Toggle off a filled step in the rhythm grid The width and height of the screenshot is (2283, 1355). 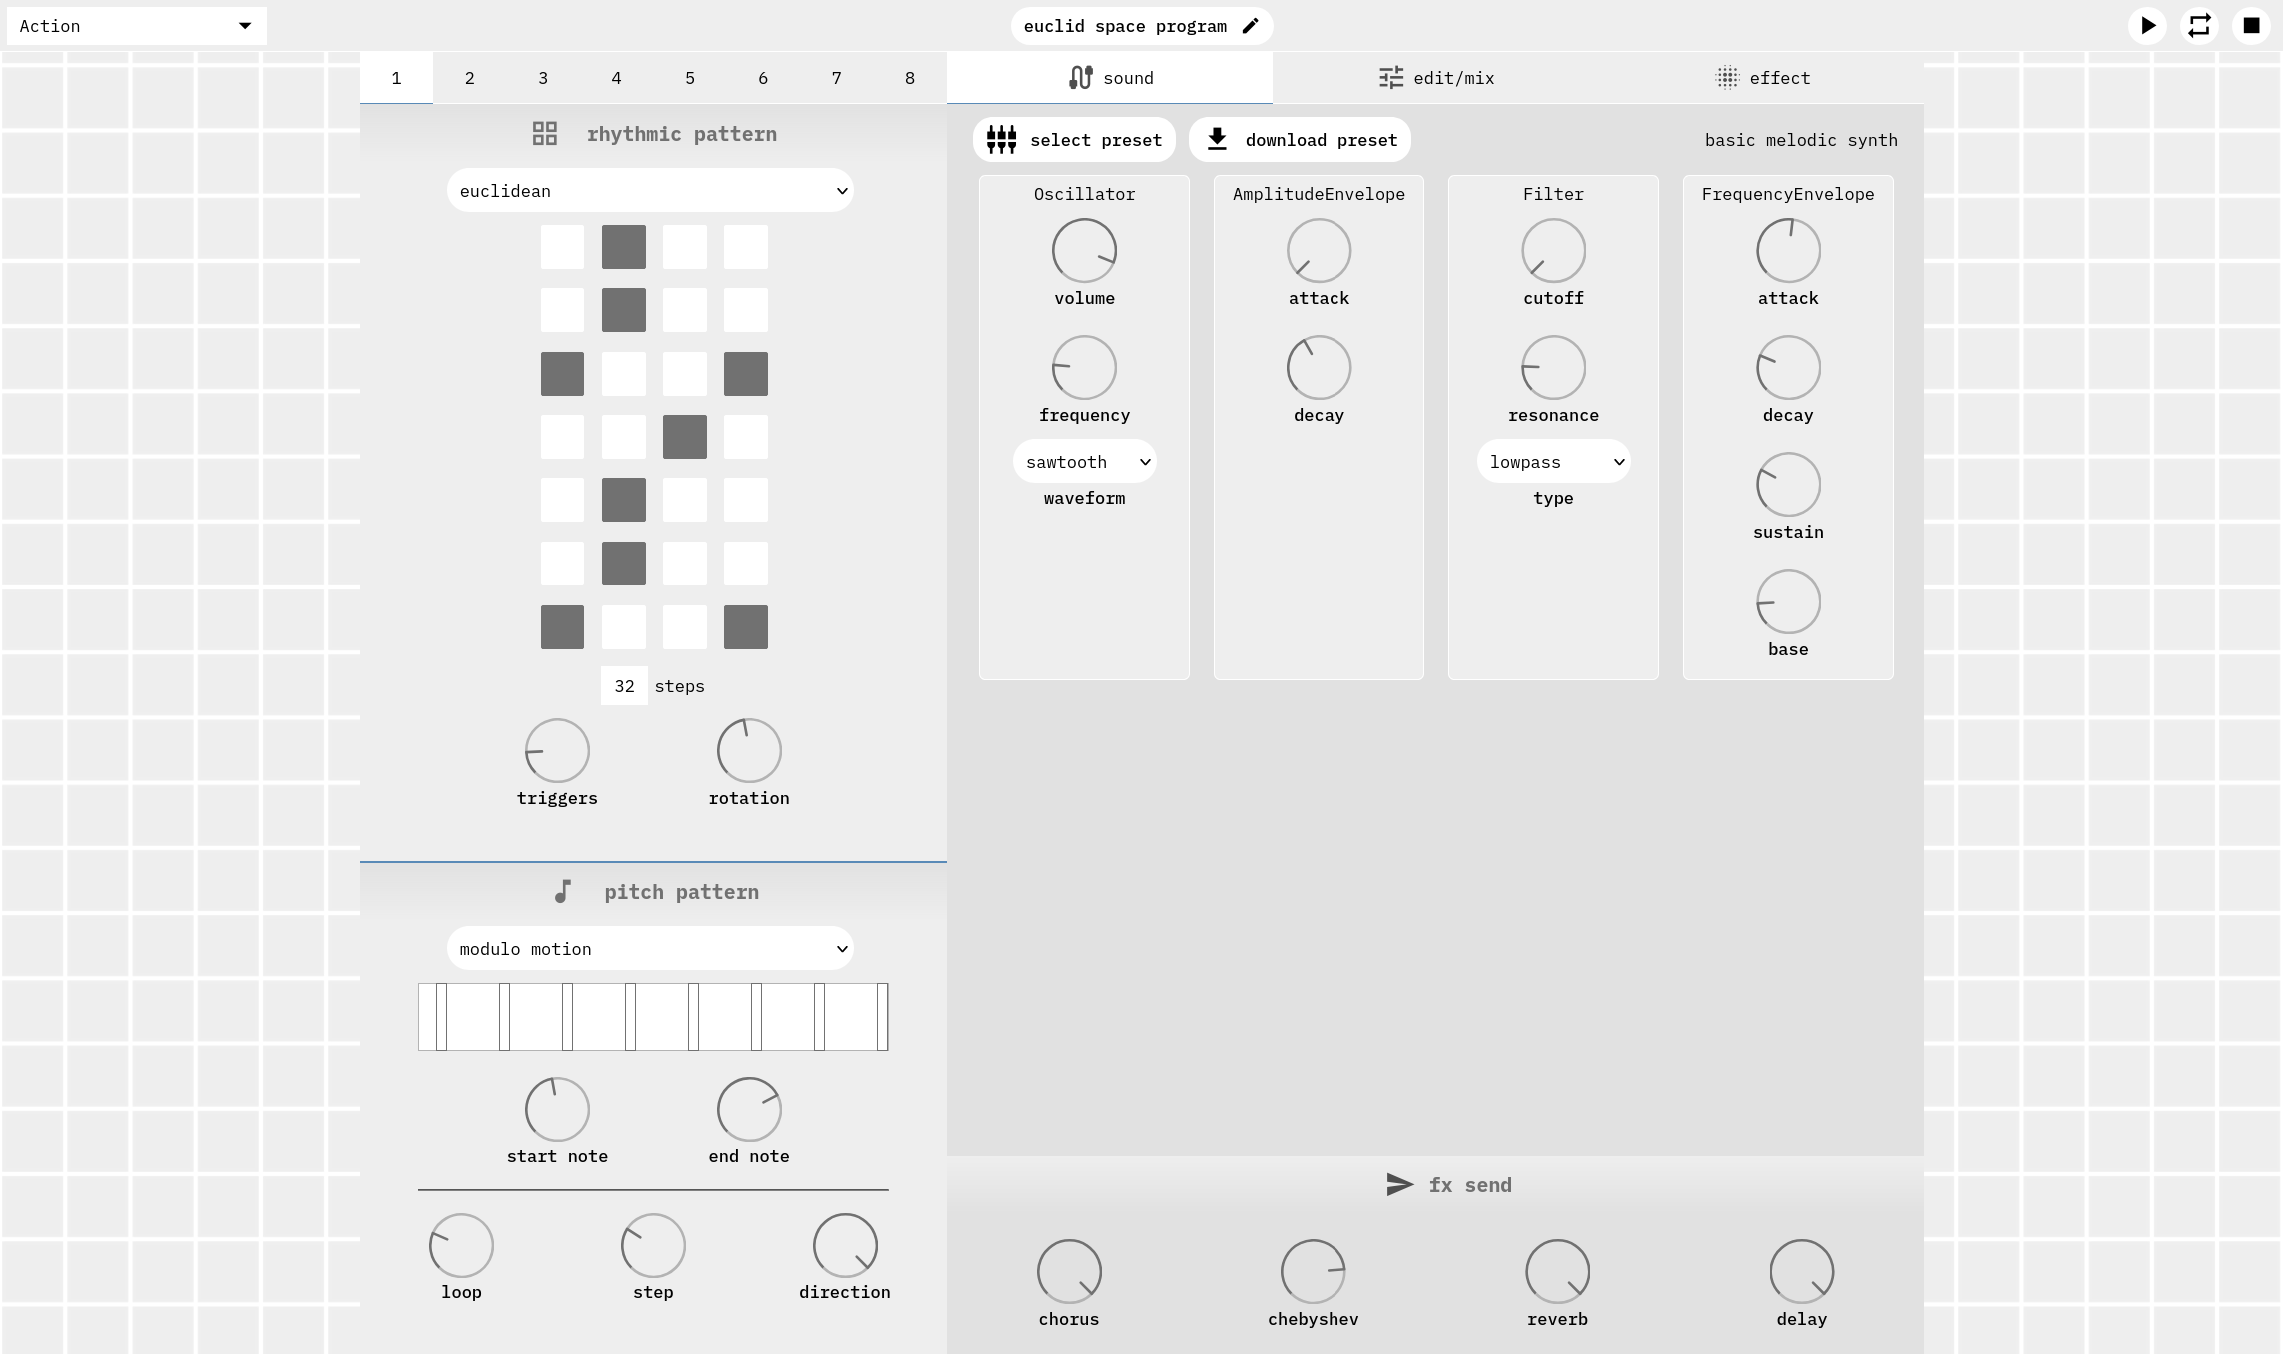tap(624, 246)
